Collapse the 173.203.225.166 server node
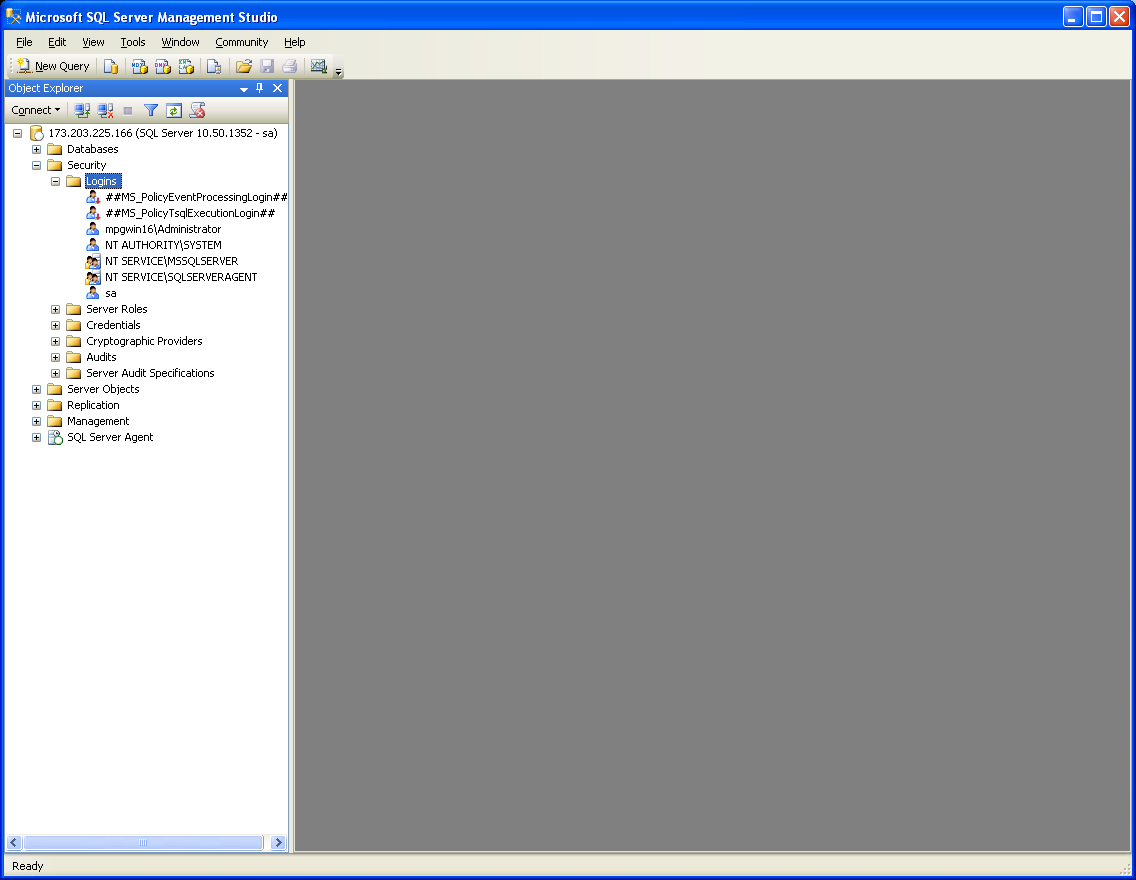1136x880 pixels. [x=17, y=133]
